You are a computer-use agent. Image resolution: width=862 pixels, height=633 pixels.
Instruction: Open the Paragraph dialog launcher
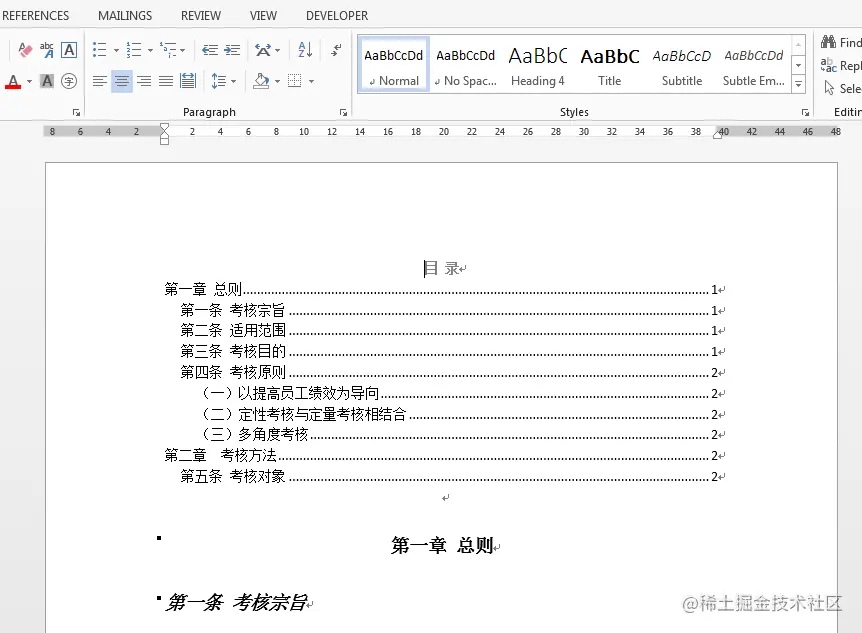(x=342, y=111)
